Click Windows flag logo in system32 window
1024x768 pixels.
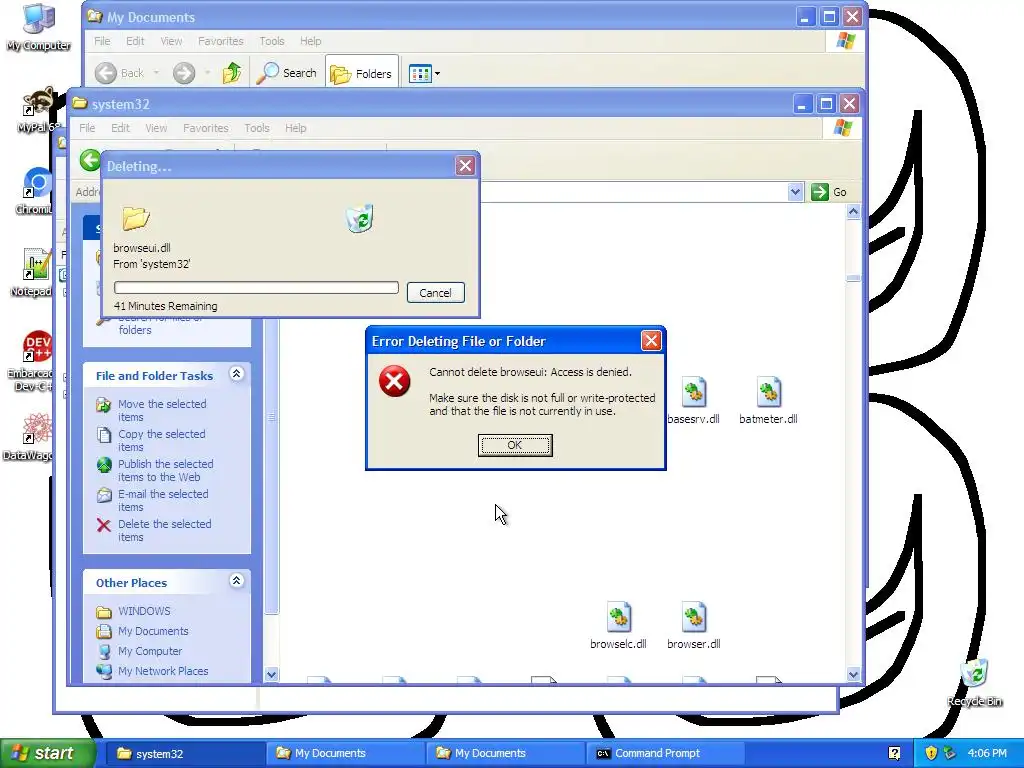(x=842, y=128)
